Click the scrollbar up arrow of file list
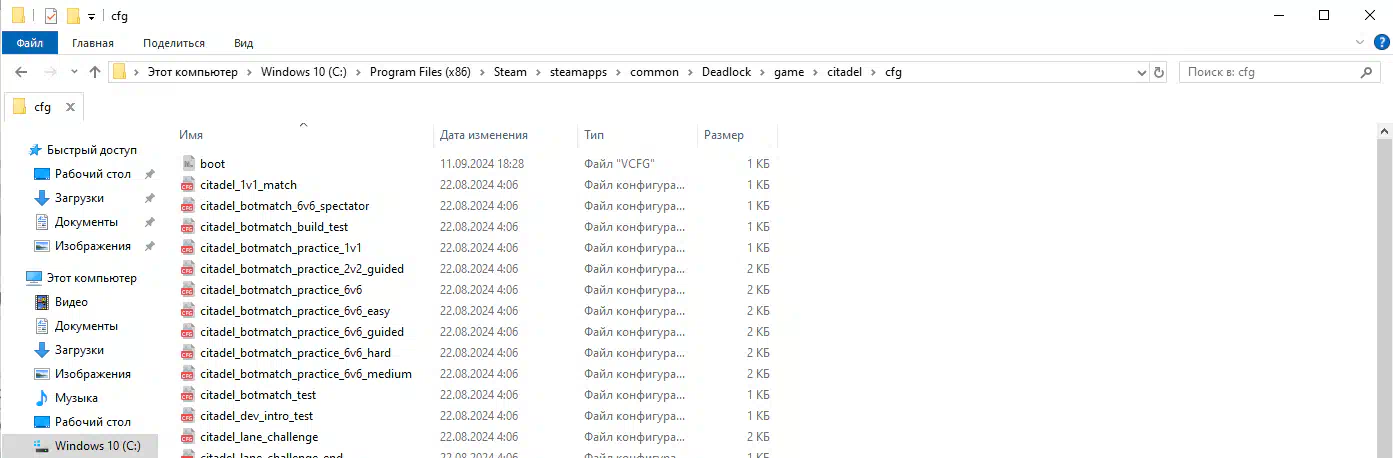1393x458 pixels. click(x=1385, y=131)
